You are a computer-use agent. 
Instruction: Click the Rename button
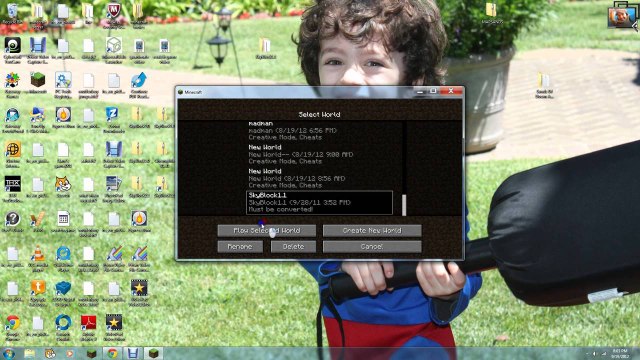click(240, 247)
